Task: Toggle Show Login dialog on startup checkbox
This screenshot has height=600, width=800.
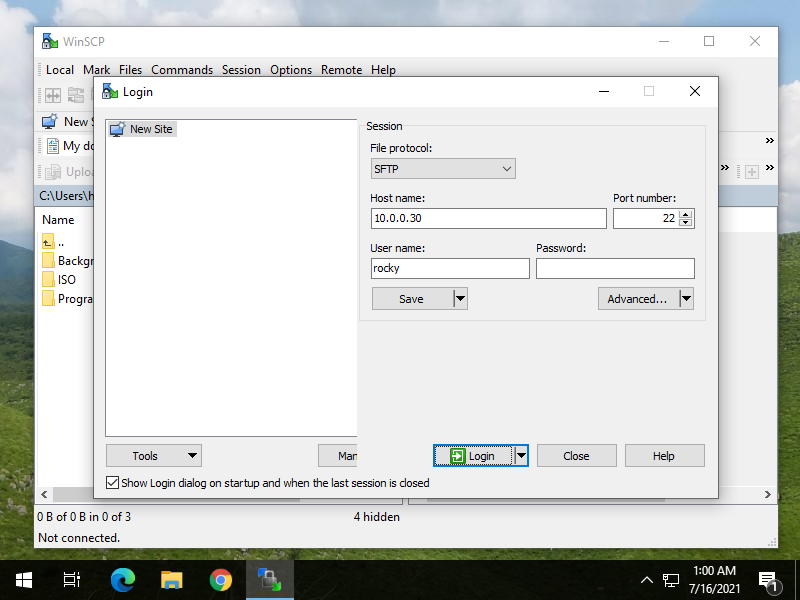Action: tap(113, 482)
